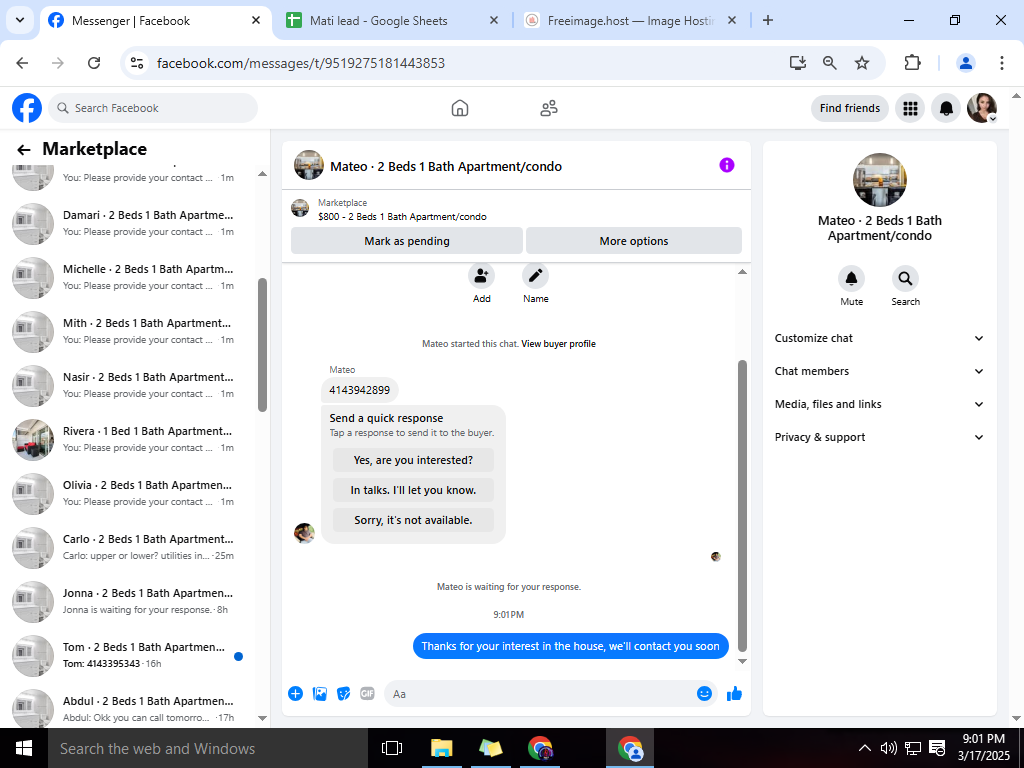
Task: Open Chrome zoom magnifier icon in address bar
Action: [x=829, y=63]
